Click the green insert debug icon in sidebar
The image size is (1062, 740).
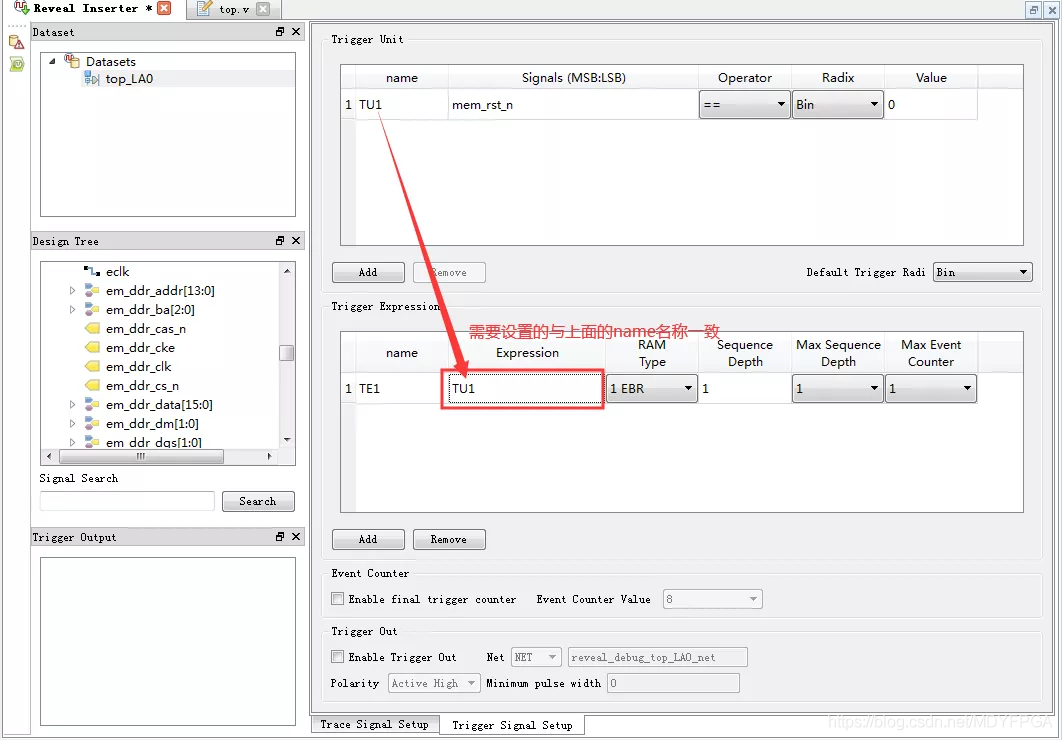coord(16,64)
